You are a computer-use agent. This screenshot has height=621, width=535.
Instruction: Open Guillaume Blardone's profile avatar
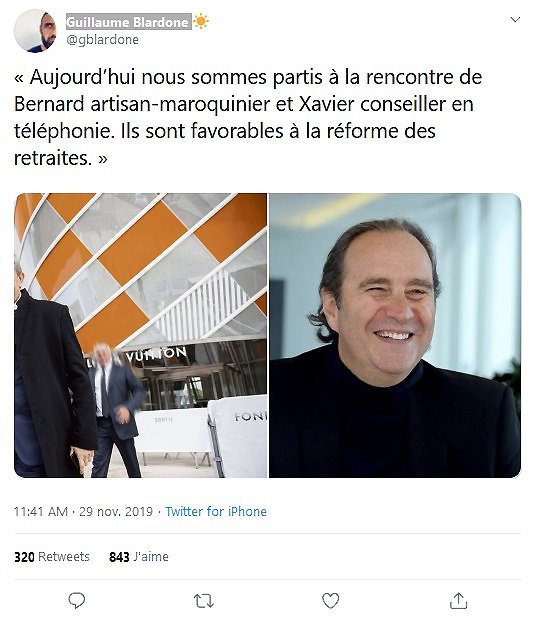tap(35, 31)
